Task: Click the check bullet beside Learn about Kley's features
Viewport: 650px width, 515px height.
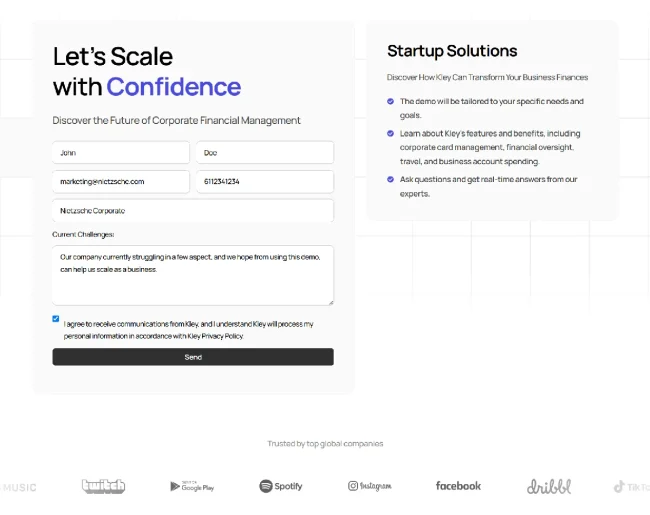Action: coord(390,133)
